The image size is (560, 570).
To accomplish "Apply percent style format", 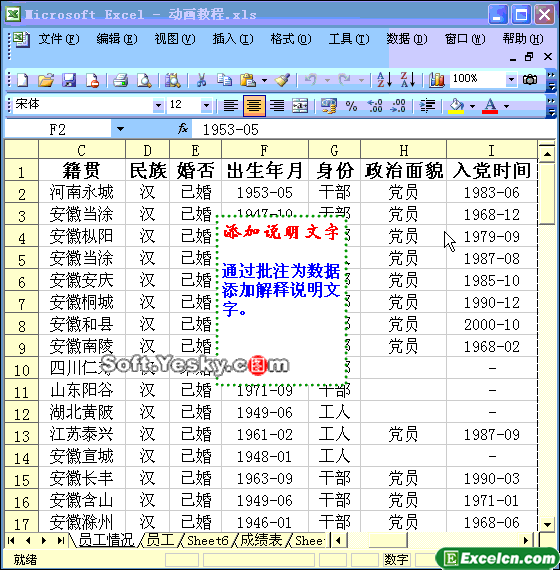I will tap(351, 106).
